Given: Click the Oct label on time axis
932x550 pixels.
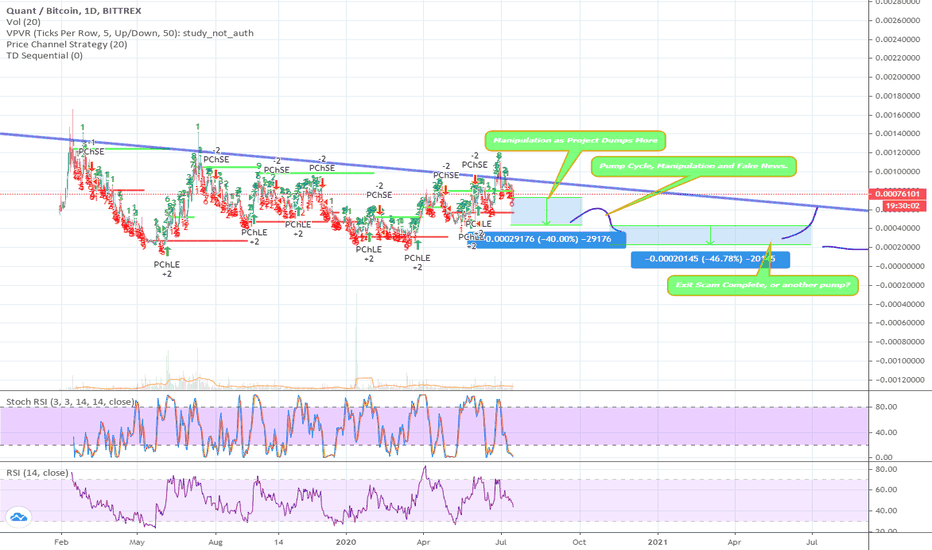Looking at the screenshot, I should point(579,542).
